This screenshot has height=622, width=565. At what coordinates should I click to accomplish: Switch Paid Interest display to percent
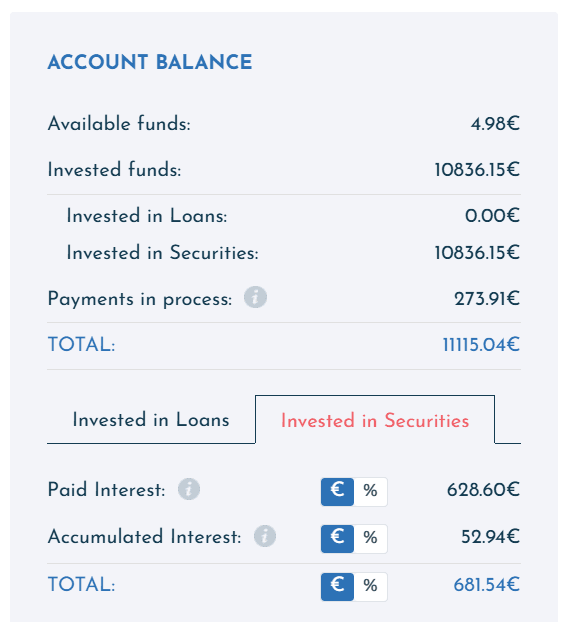click(x=370, y=491)
